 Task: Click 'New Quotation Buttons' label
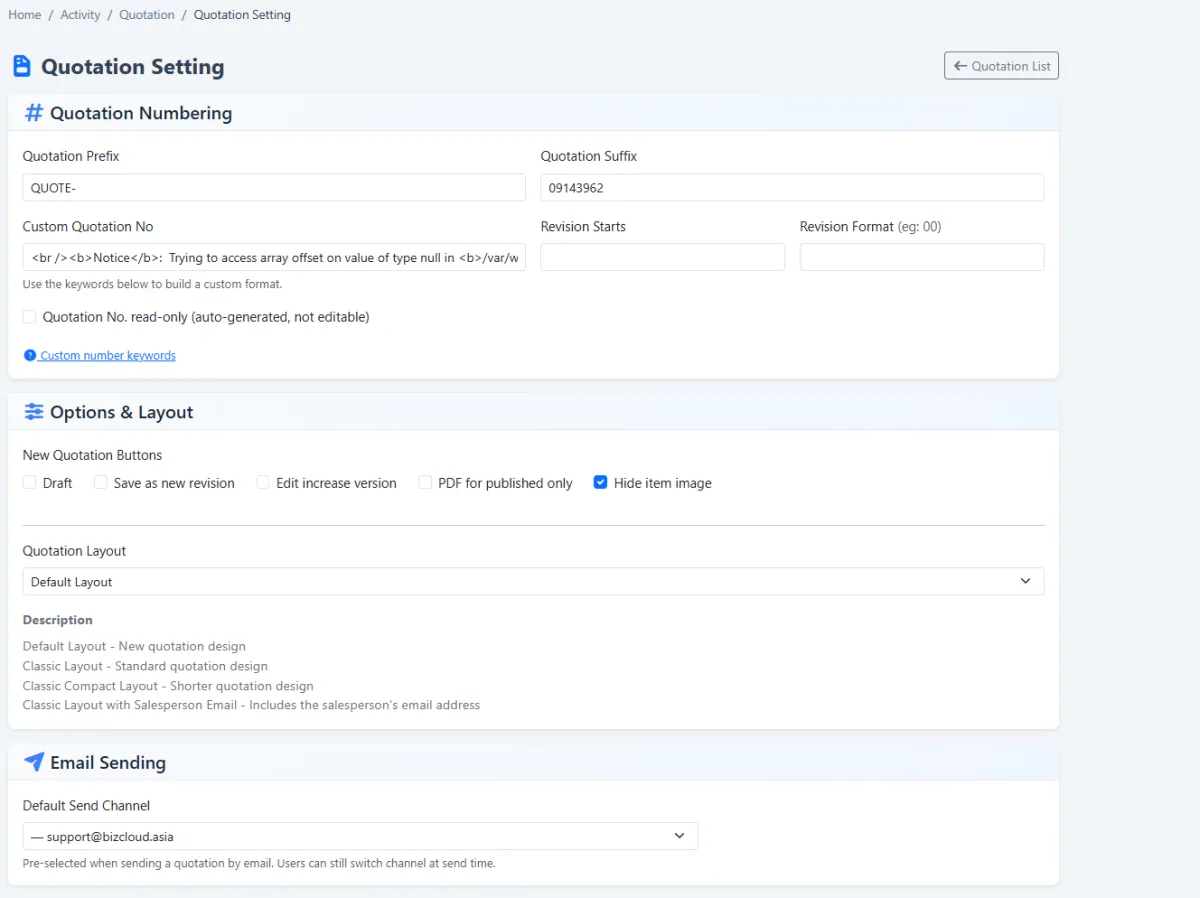tap(92, 455)
